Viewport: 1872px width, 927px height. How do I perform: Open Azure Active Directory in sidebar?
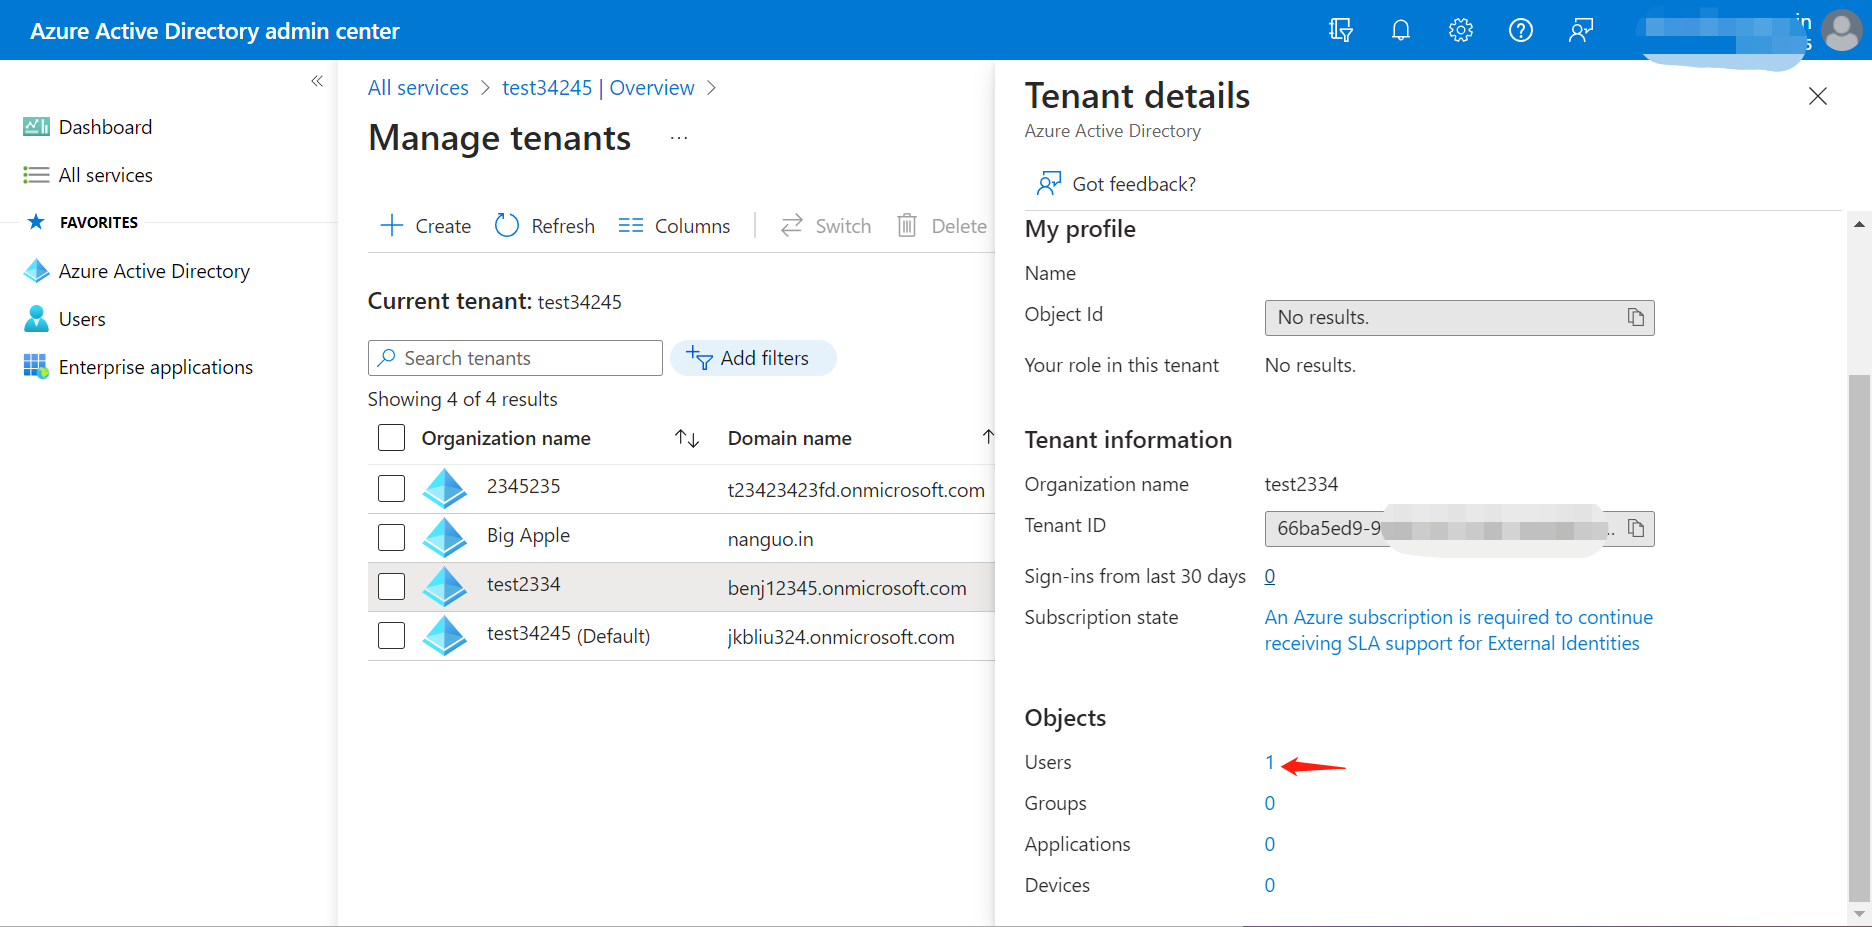click(x=154, y=271)
